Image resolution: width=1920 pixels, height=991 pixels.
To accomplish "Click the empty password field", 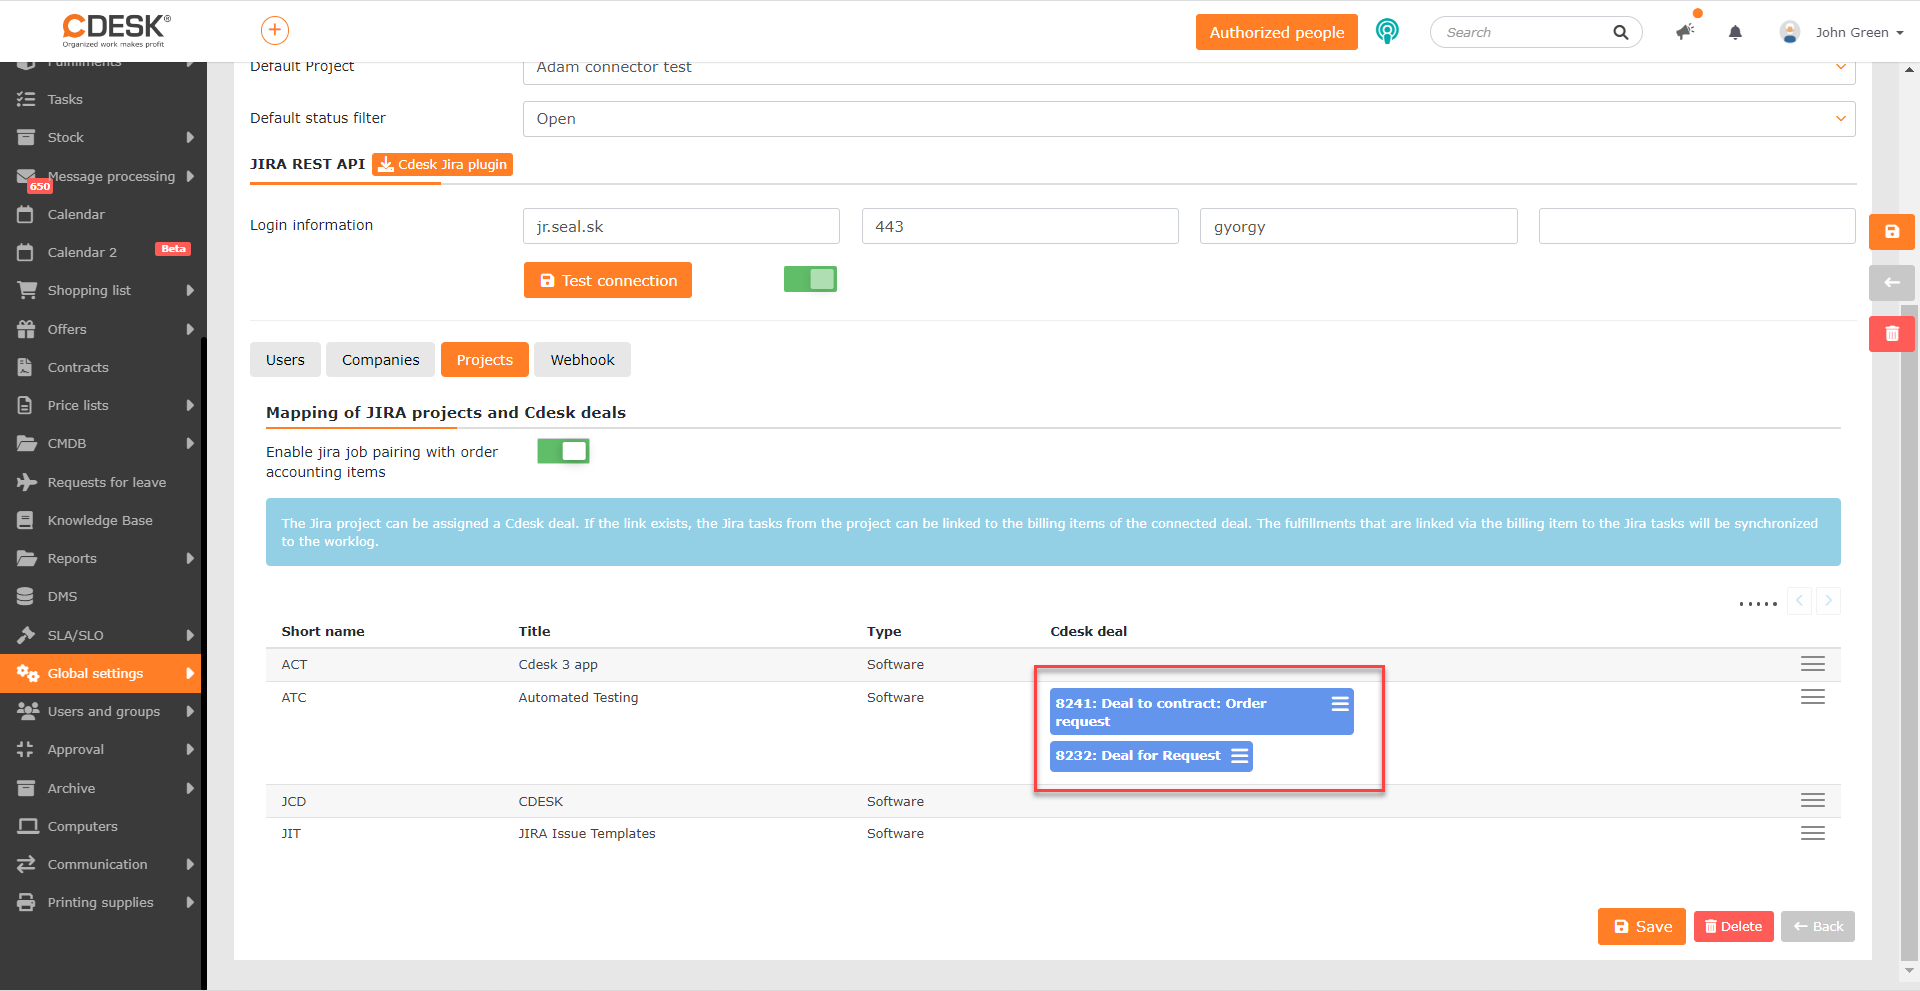I will pyautogui.click(x=1697, y=226).
